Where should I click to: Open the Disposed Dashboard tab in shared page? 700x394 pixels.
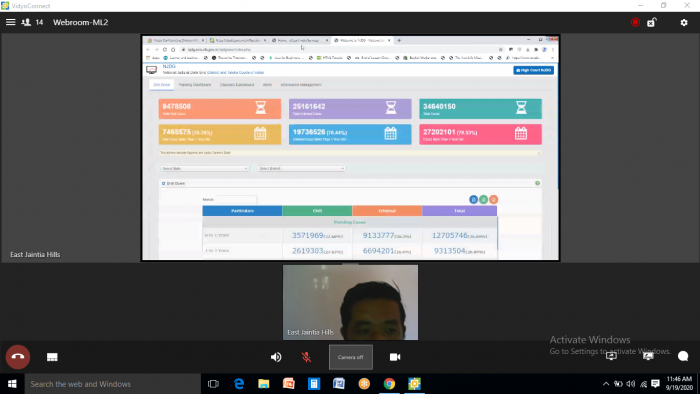tap(237, 85)
